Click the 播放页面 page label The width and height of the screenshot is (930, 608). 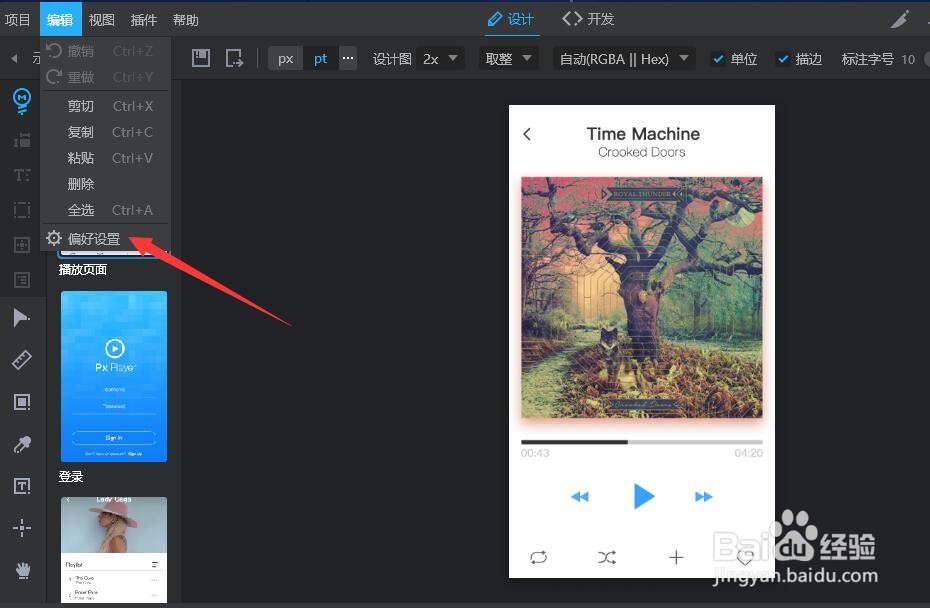83,270
